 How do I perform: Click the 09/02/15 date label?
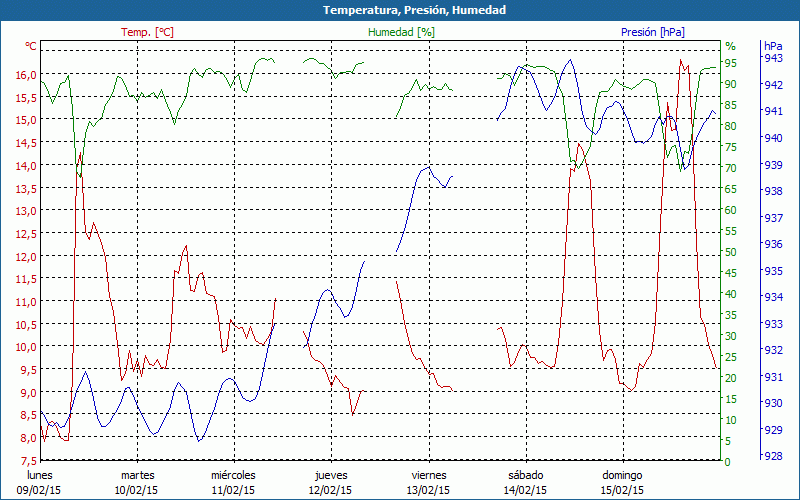pos(39,490)
